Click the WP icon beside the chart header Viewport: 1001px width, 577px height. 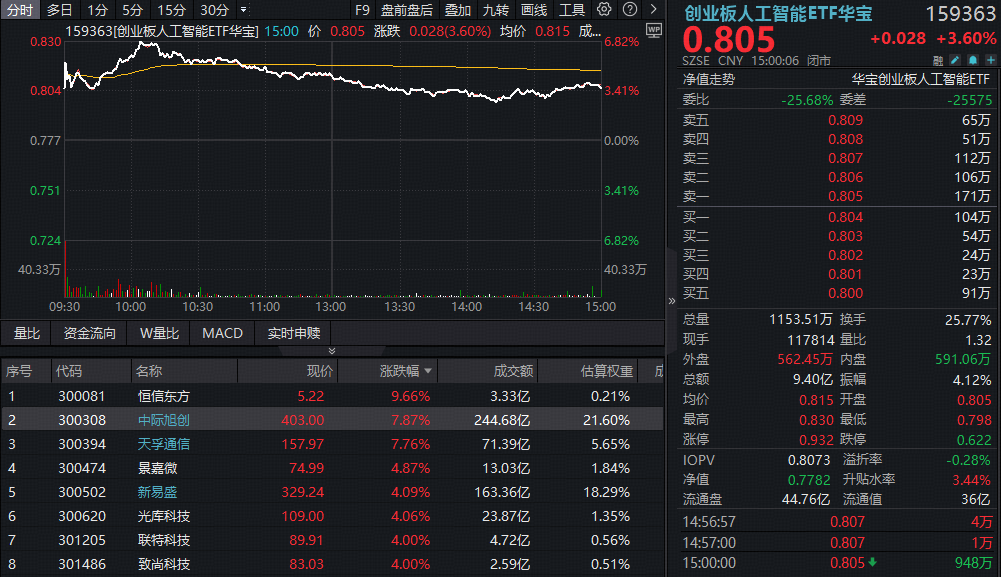[x=654, y=31]
